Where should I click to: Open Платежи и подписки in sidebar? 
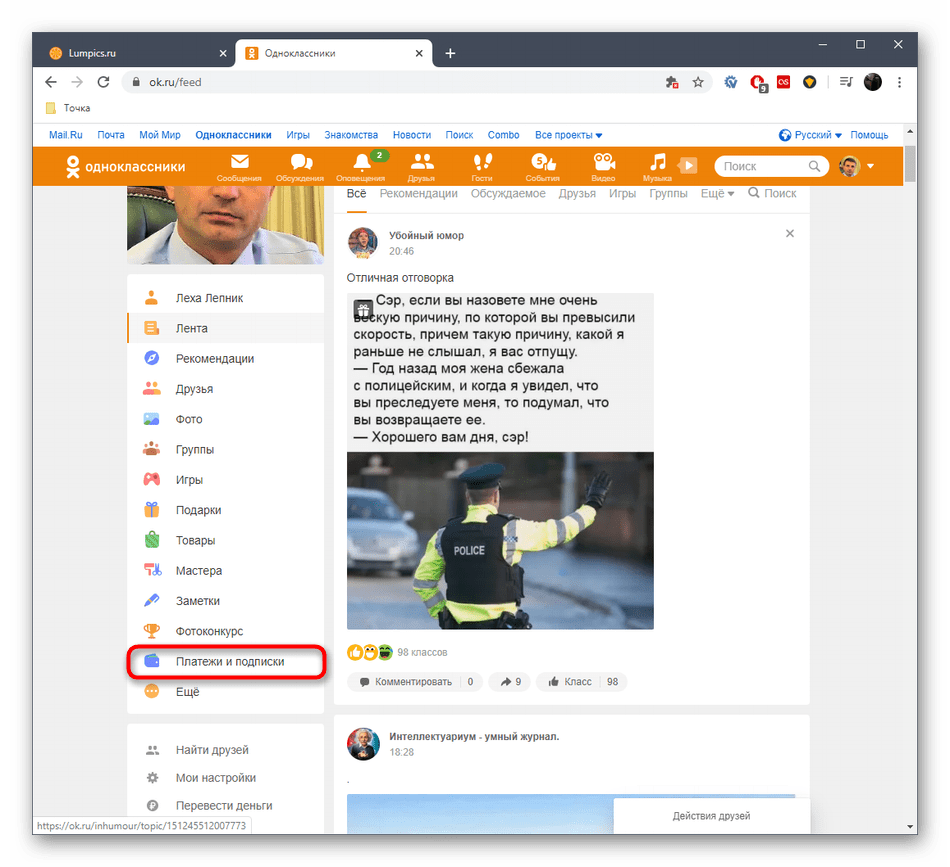(225, 661)
